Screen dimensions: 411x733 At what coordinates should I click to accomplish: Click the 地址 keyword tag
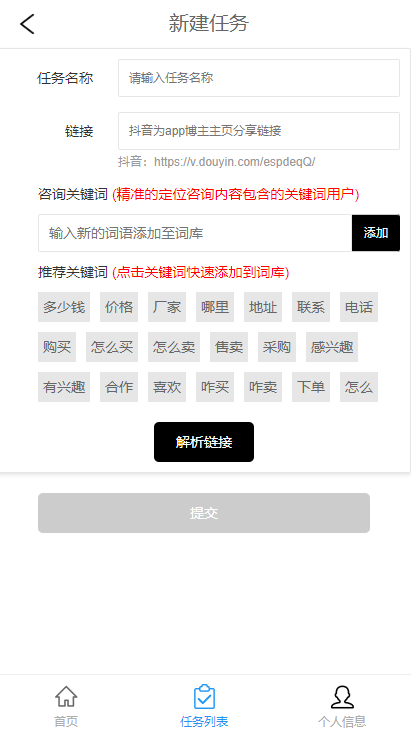[263, 307]
